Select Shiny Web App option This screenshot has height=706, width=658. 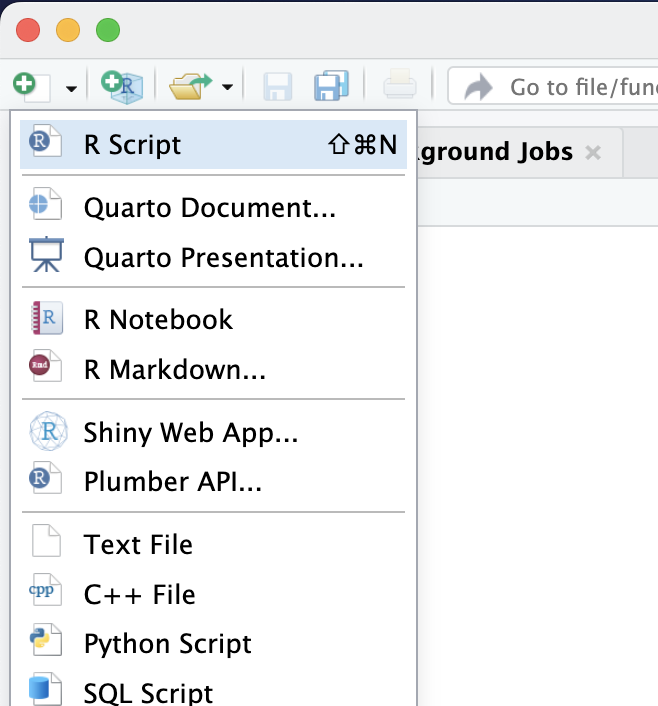(213, 432)
